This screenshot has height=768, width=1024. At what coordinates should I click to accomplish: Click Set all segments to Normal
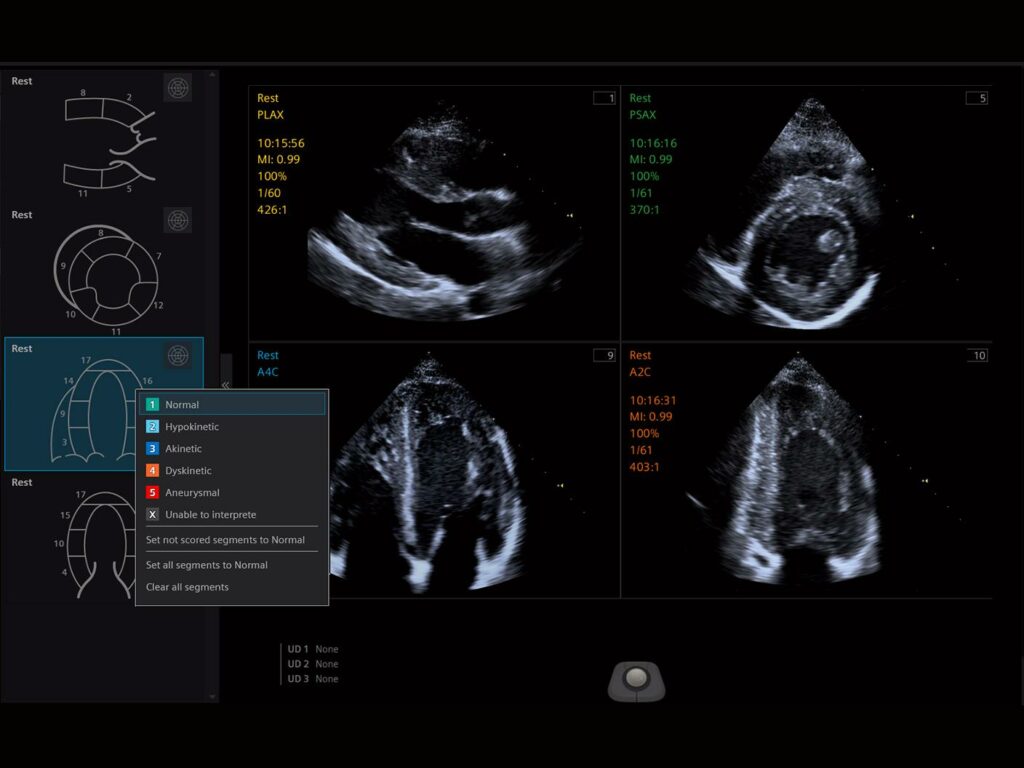click(x=207, y=565)
